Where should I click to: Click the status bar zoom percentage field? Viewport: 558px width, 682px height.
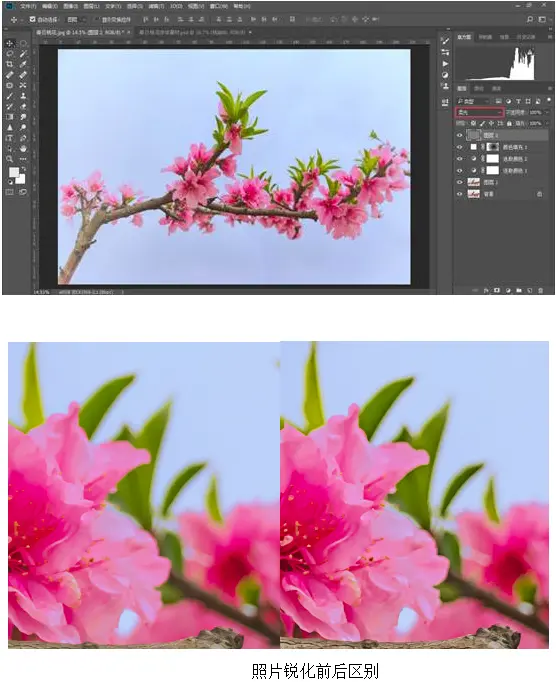tap(42, 292)
